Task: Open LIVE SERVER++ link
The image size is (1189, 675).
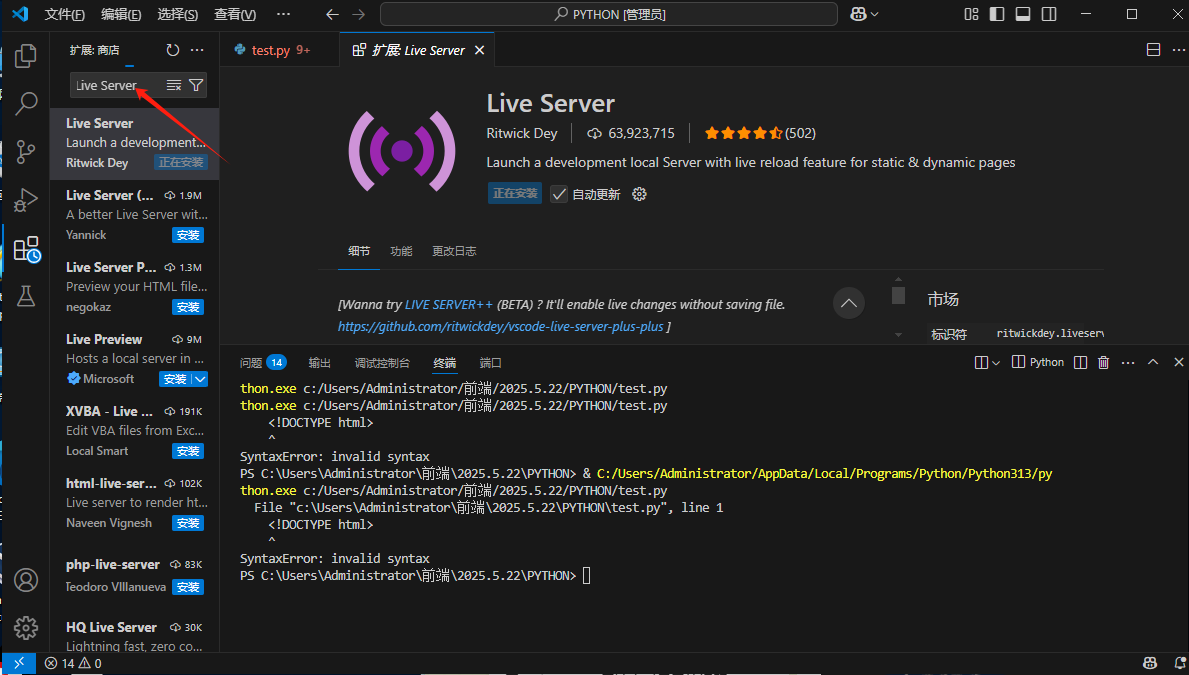Action: click(x=449, y=304)
